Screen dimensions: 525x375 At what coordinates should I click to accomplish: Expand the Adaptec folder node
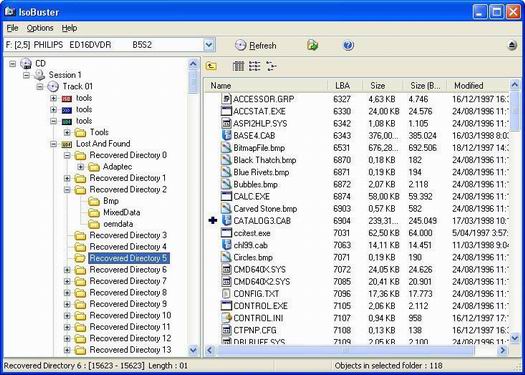tap(80, 167)
